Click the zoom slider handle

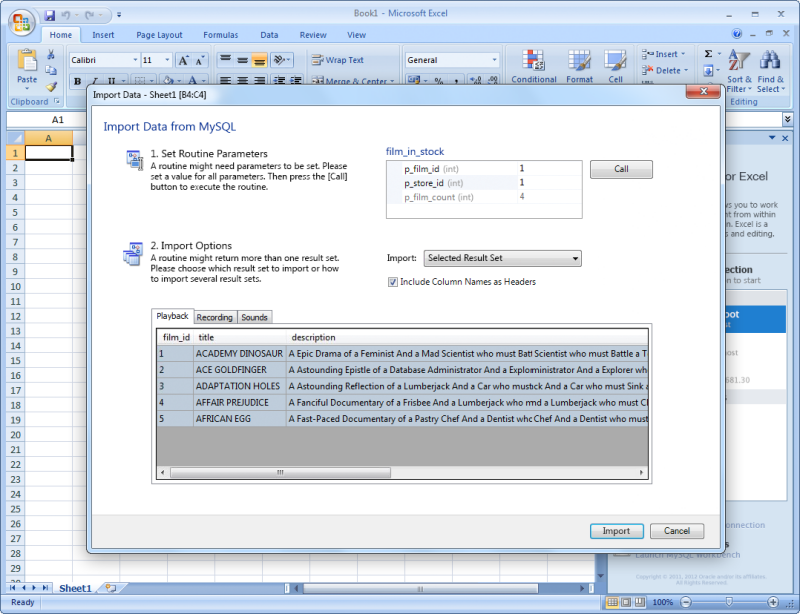[x=729, y=602]
